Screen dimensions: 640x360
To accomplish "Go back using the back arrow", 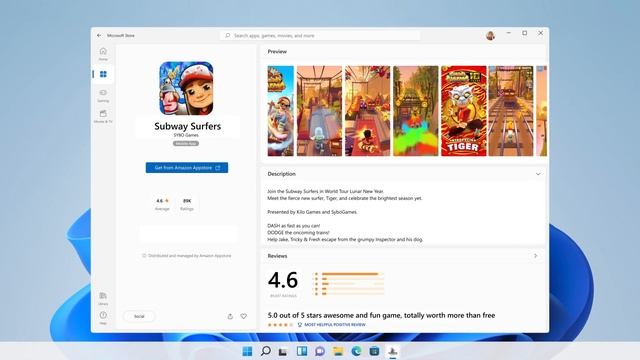I will click(99, 36).
